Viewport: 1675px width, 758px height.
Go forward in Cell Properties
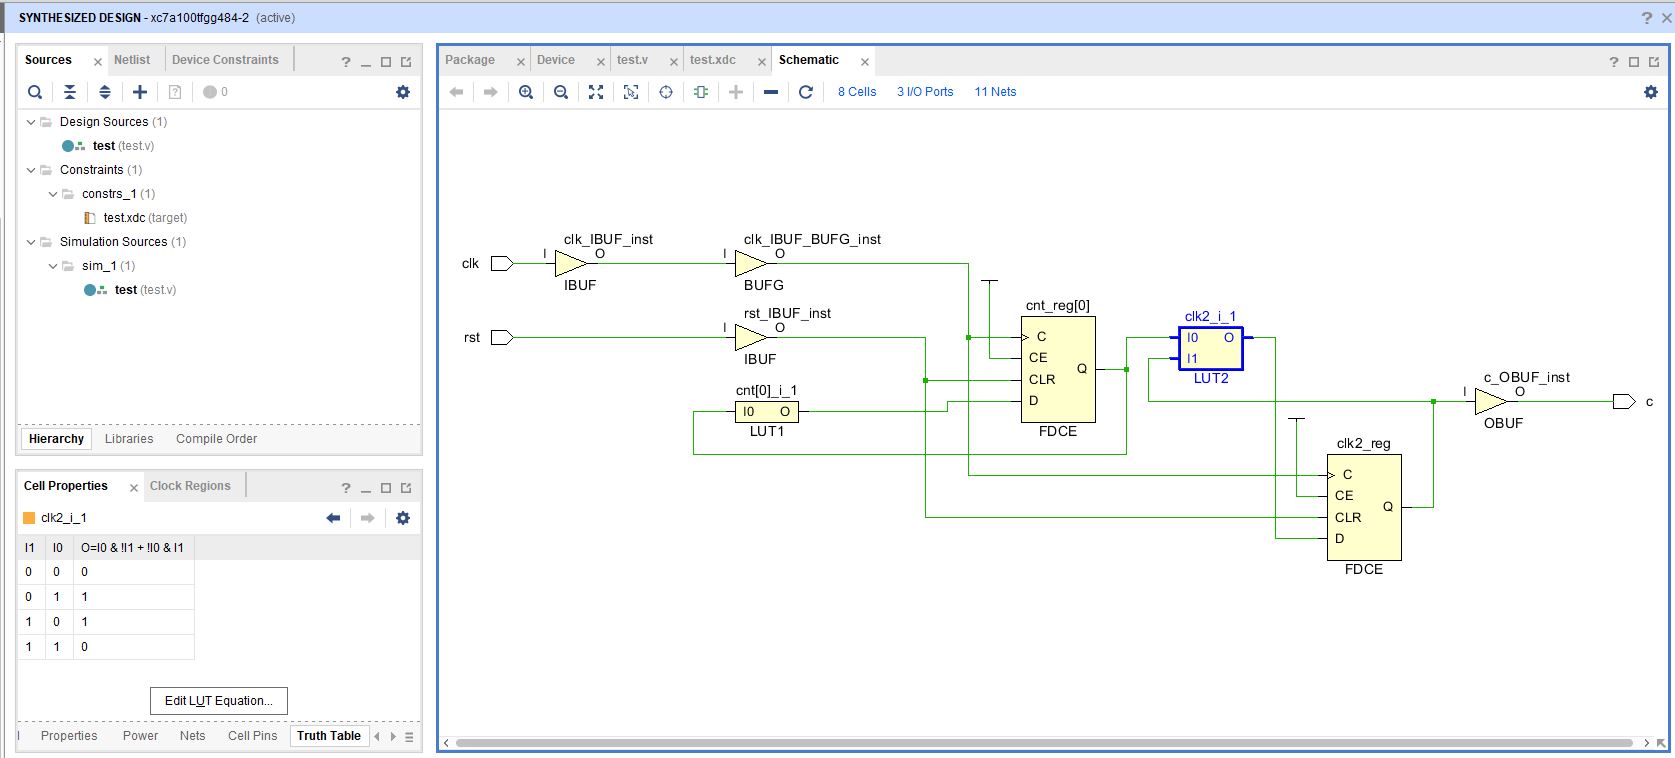click(x=367, y=518)
